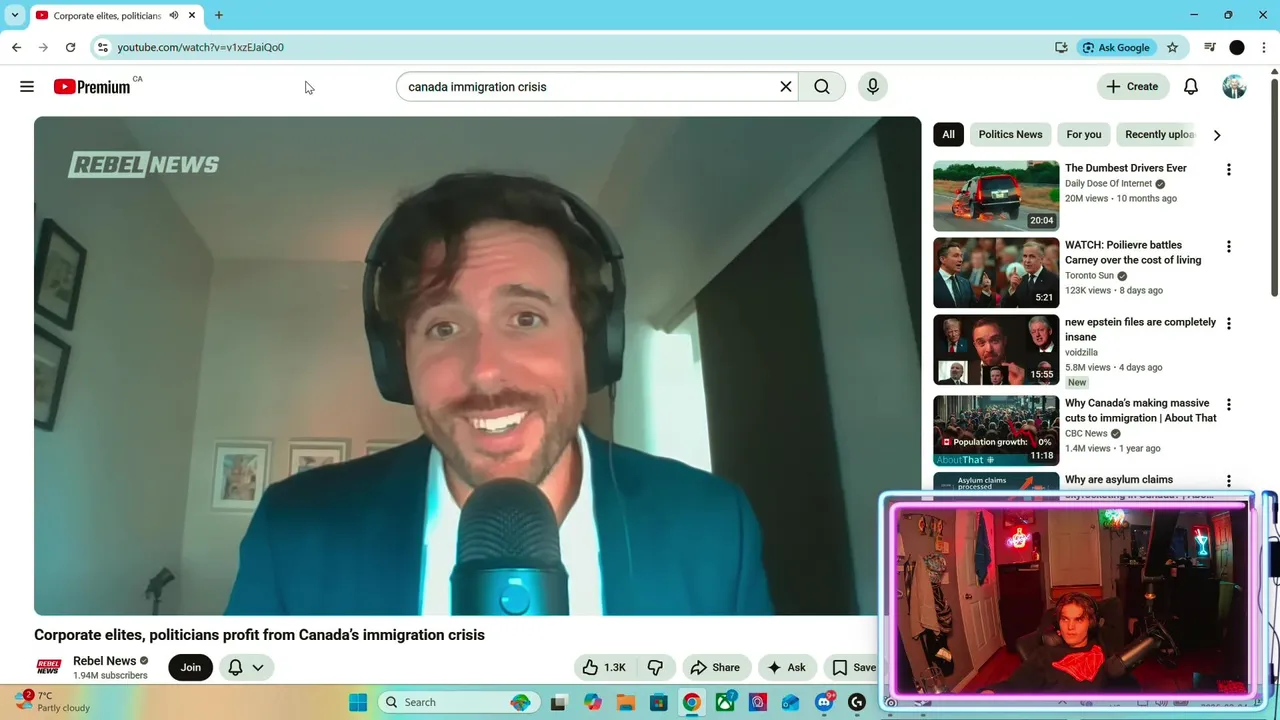The width and height of the screenshot is (1280, 720).
Task: Click the browser address bar URL
Action: pos(200,47)
